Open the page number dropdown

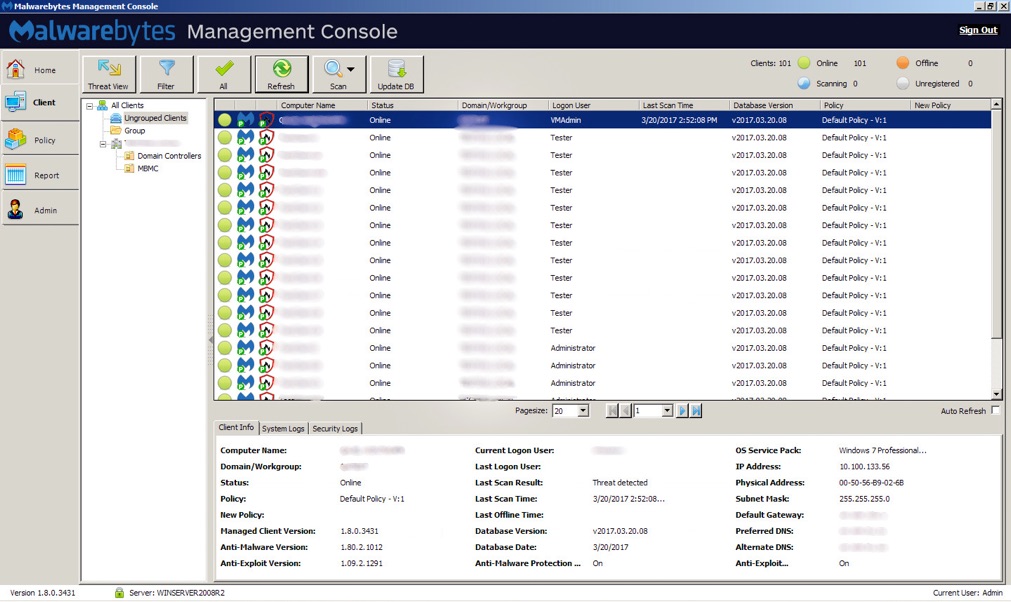(667, 411)
